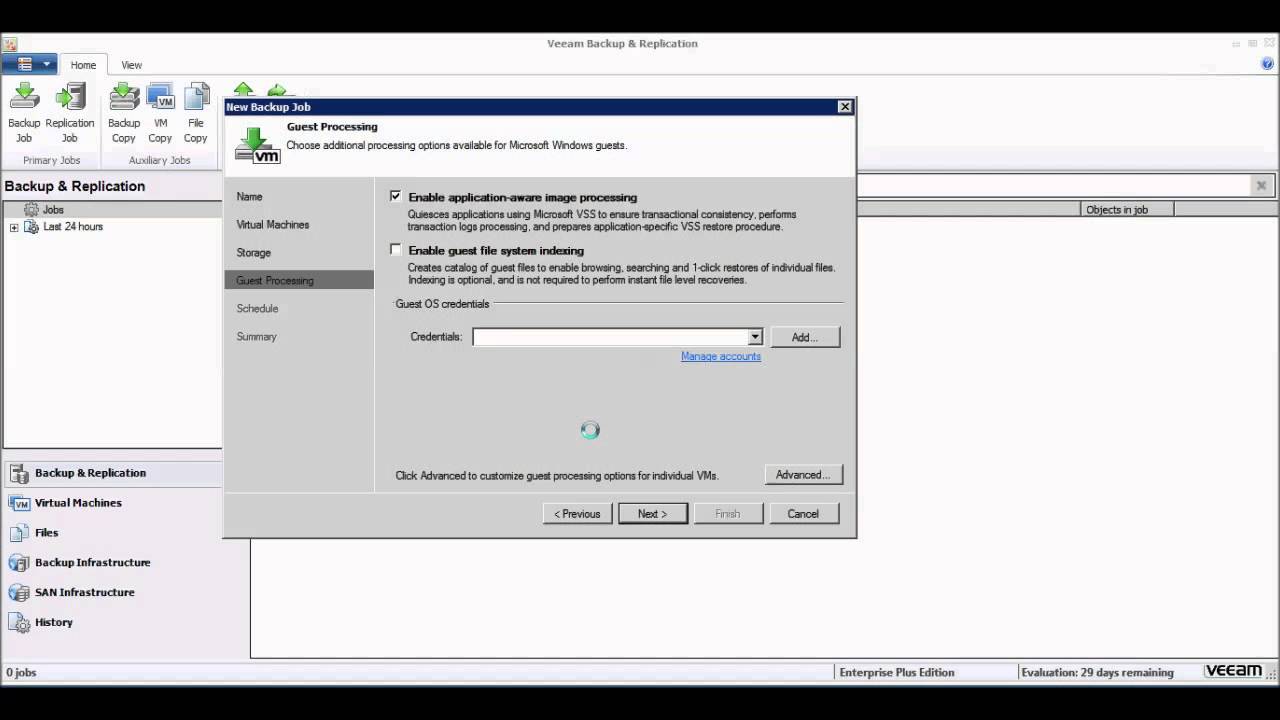Open the SAN Infrastructure sidebar section

(x=112, y=593)
